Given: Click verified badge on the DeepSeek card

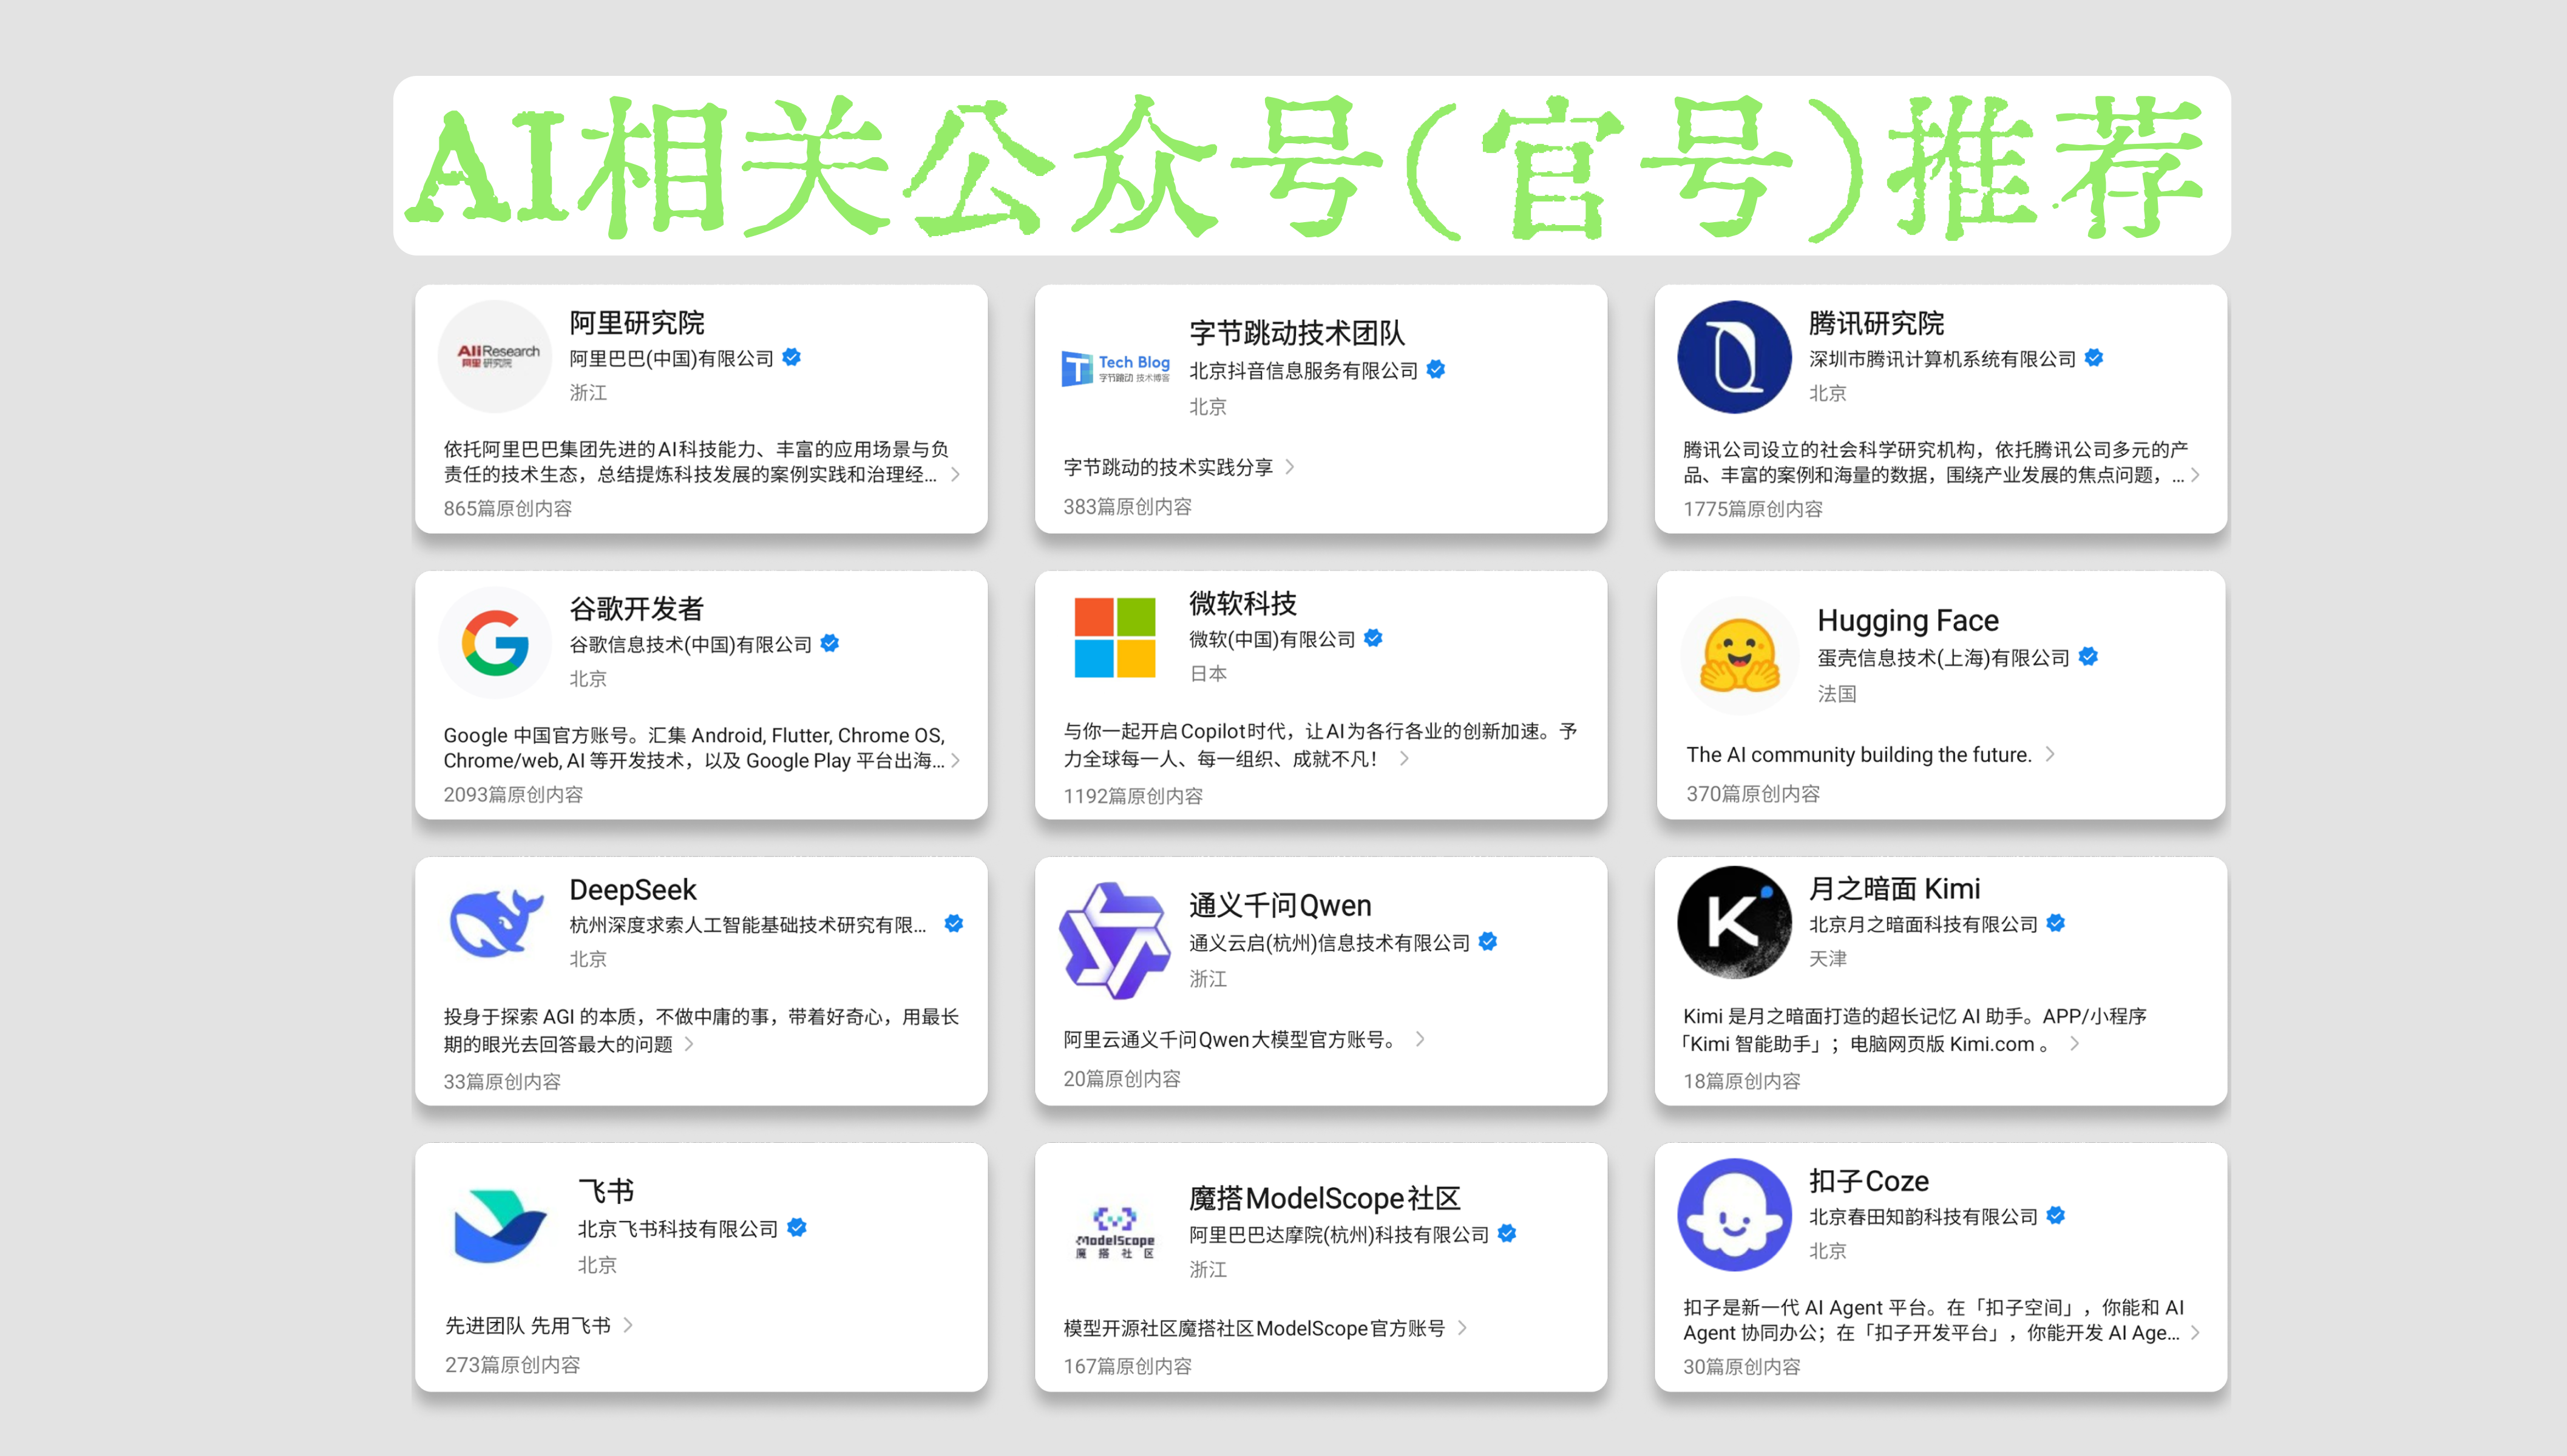Looking at the screenshot, I should click(x=954, y=923).
